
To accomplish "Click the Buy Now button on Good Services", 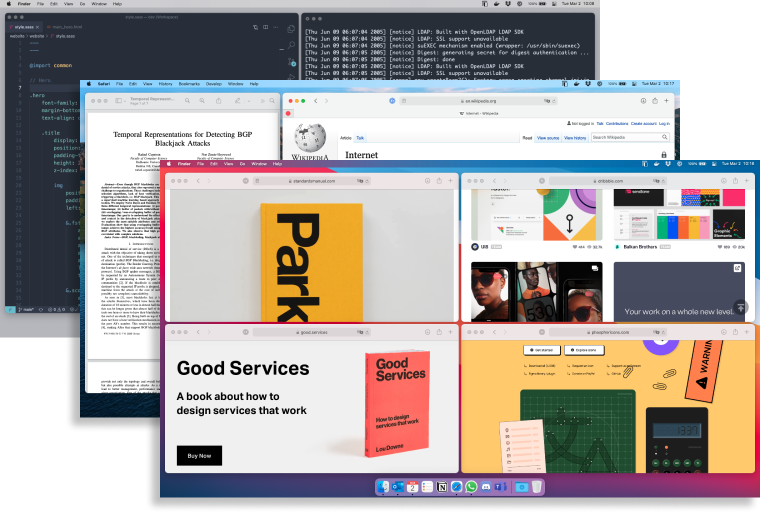I will (199, 456).
